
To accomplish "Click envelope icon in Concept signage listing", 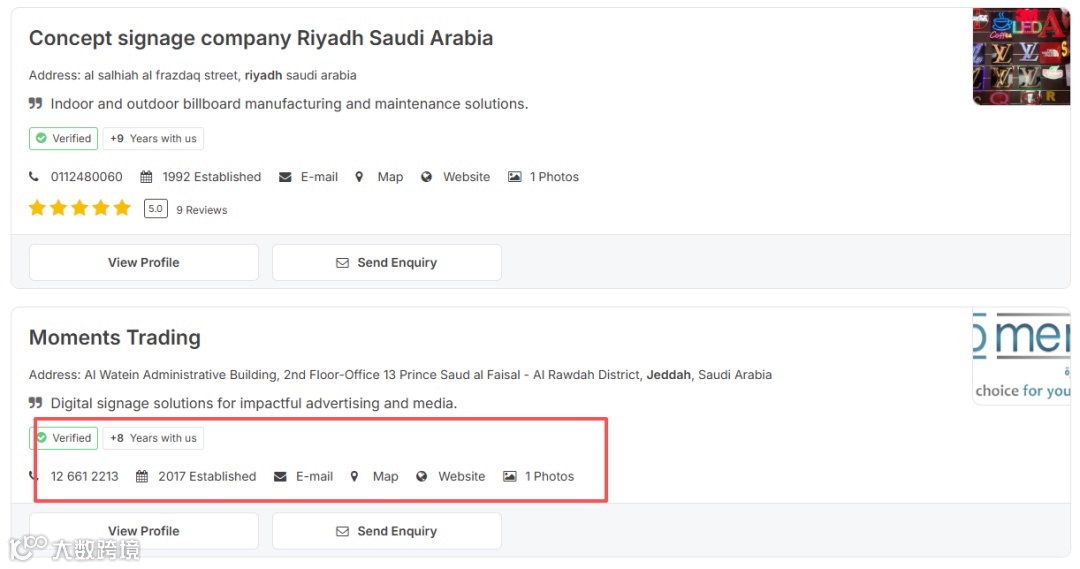I will tap(285, 177).
